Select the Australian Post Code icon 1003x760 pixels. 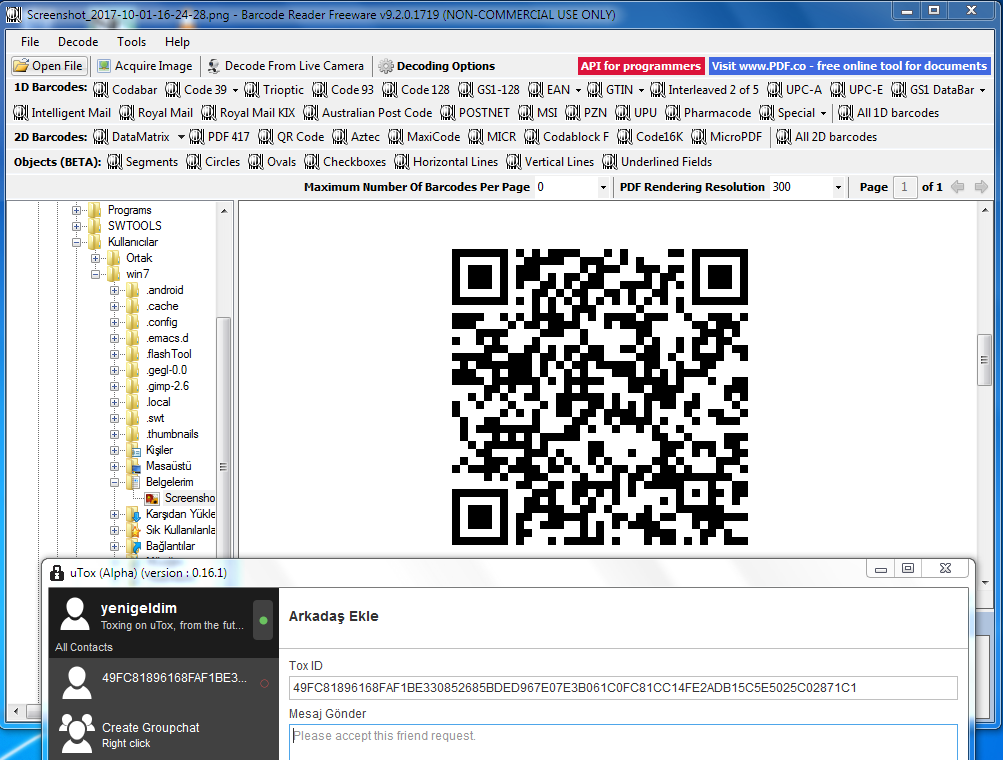click(x=311, y=113)
